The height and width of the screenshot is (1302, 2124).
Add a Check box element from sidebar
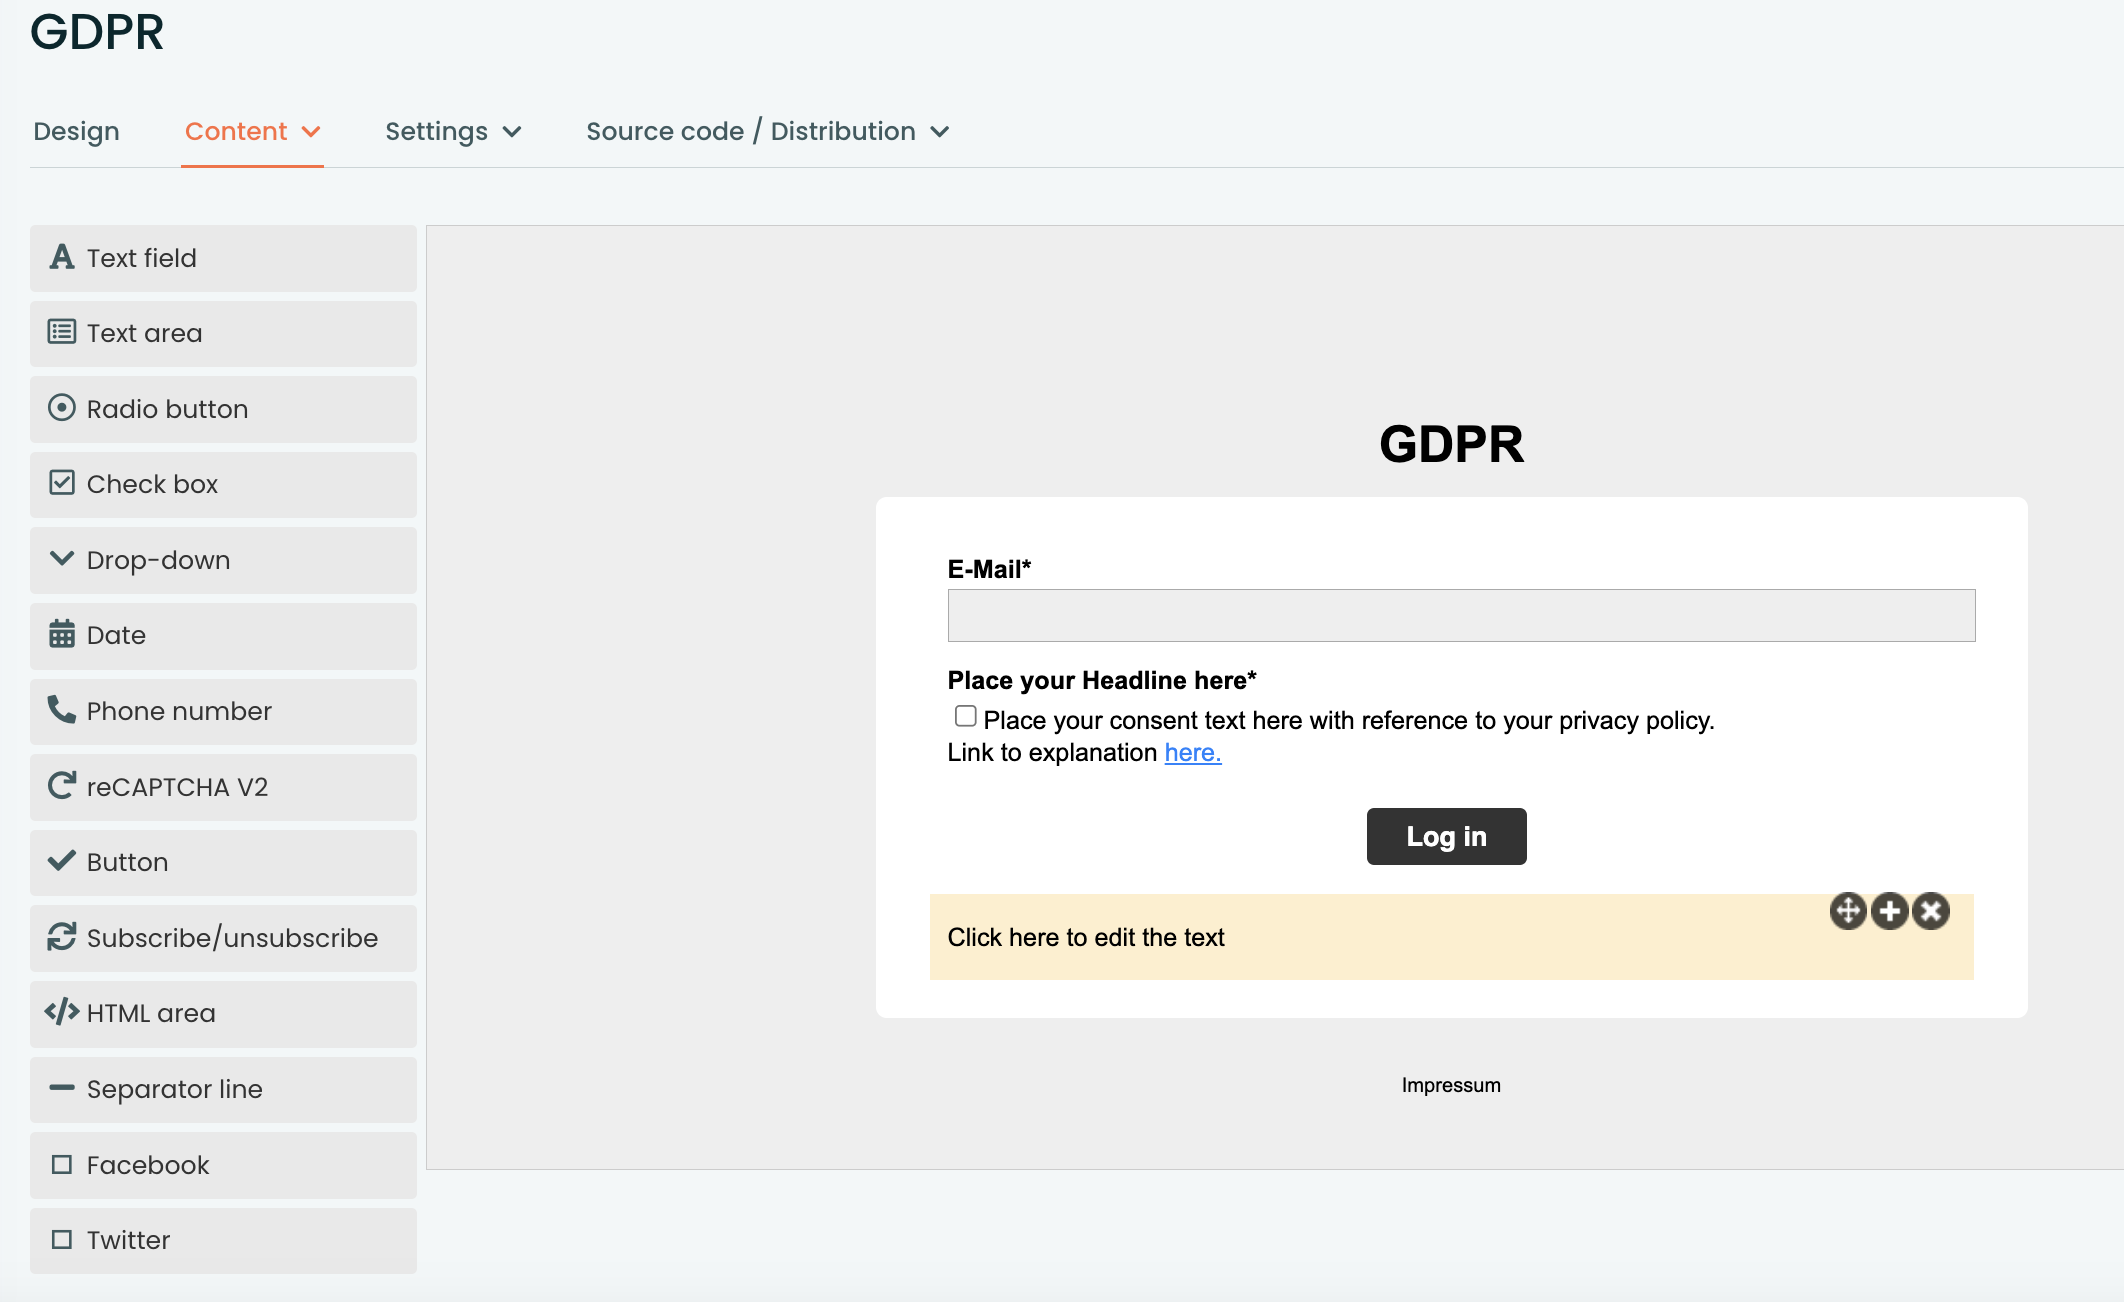223,485
